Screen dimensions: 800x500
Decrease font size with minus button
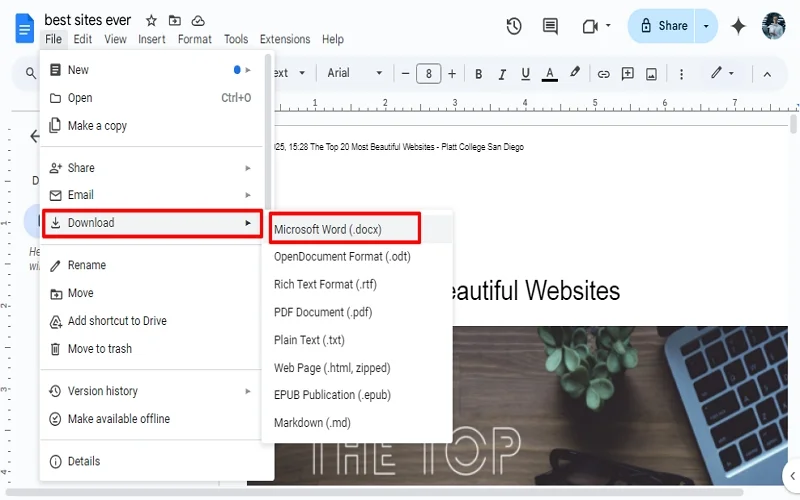406,74
